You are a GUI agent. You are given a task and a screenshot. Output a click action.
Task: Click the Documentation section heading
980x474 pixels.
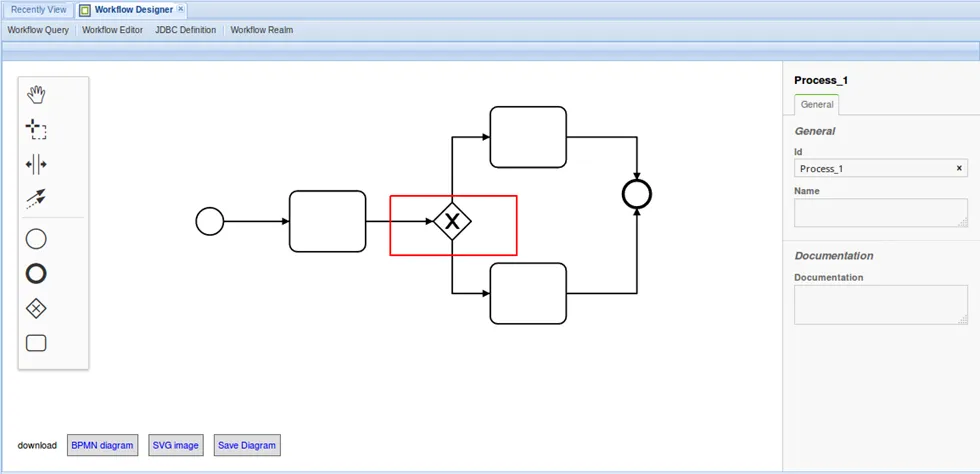coord(834,256)
